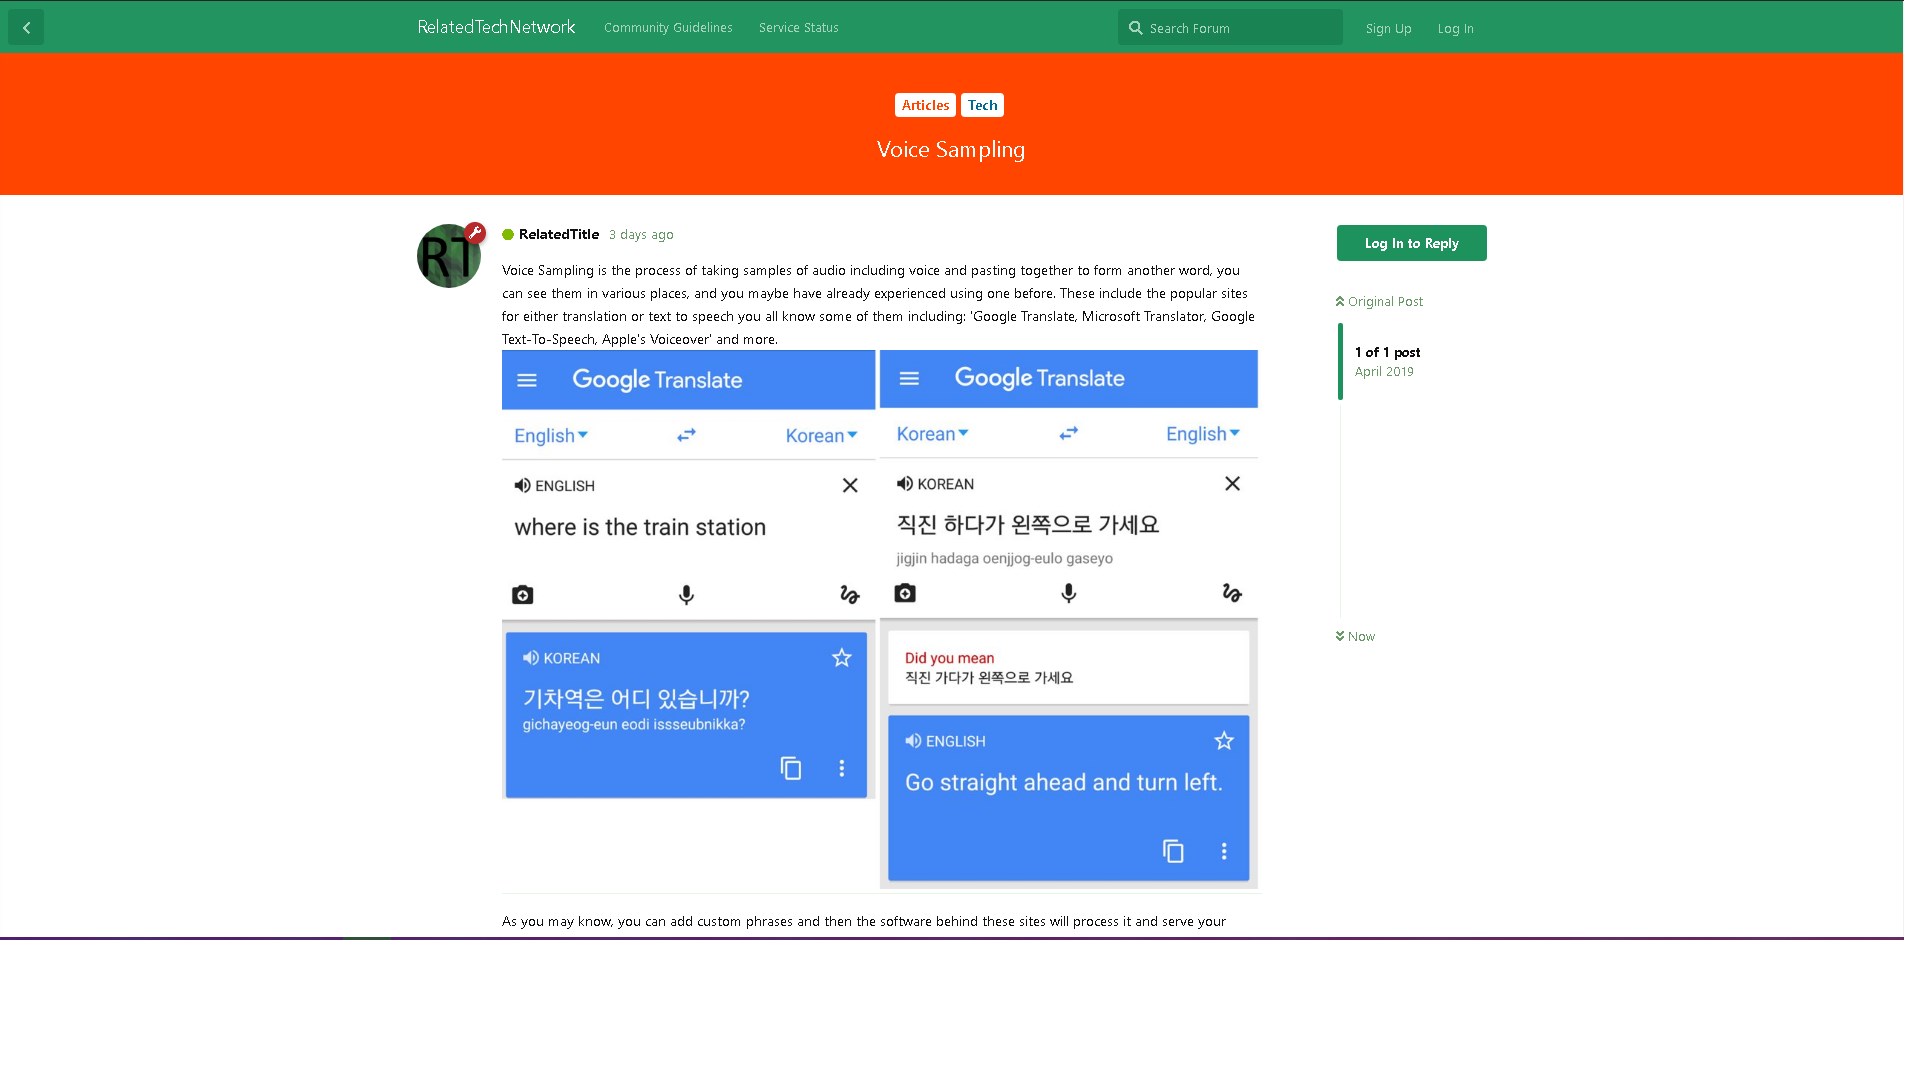Click the speaker icon next to ENGLISH label
Viewport: 1920px width, 1080px height.
click(522, 485)
